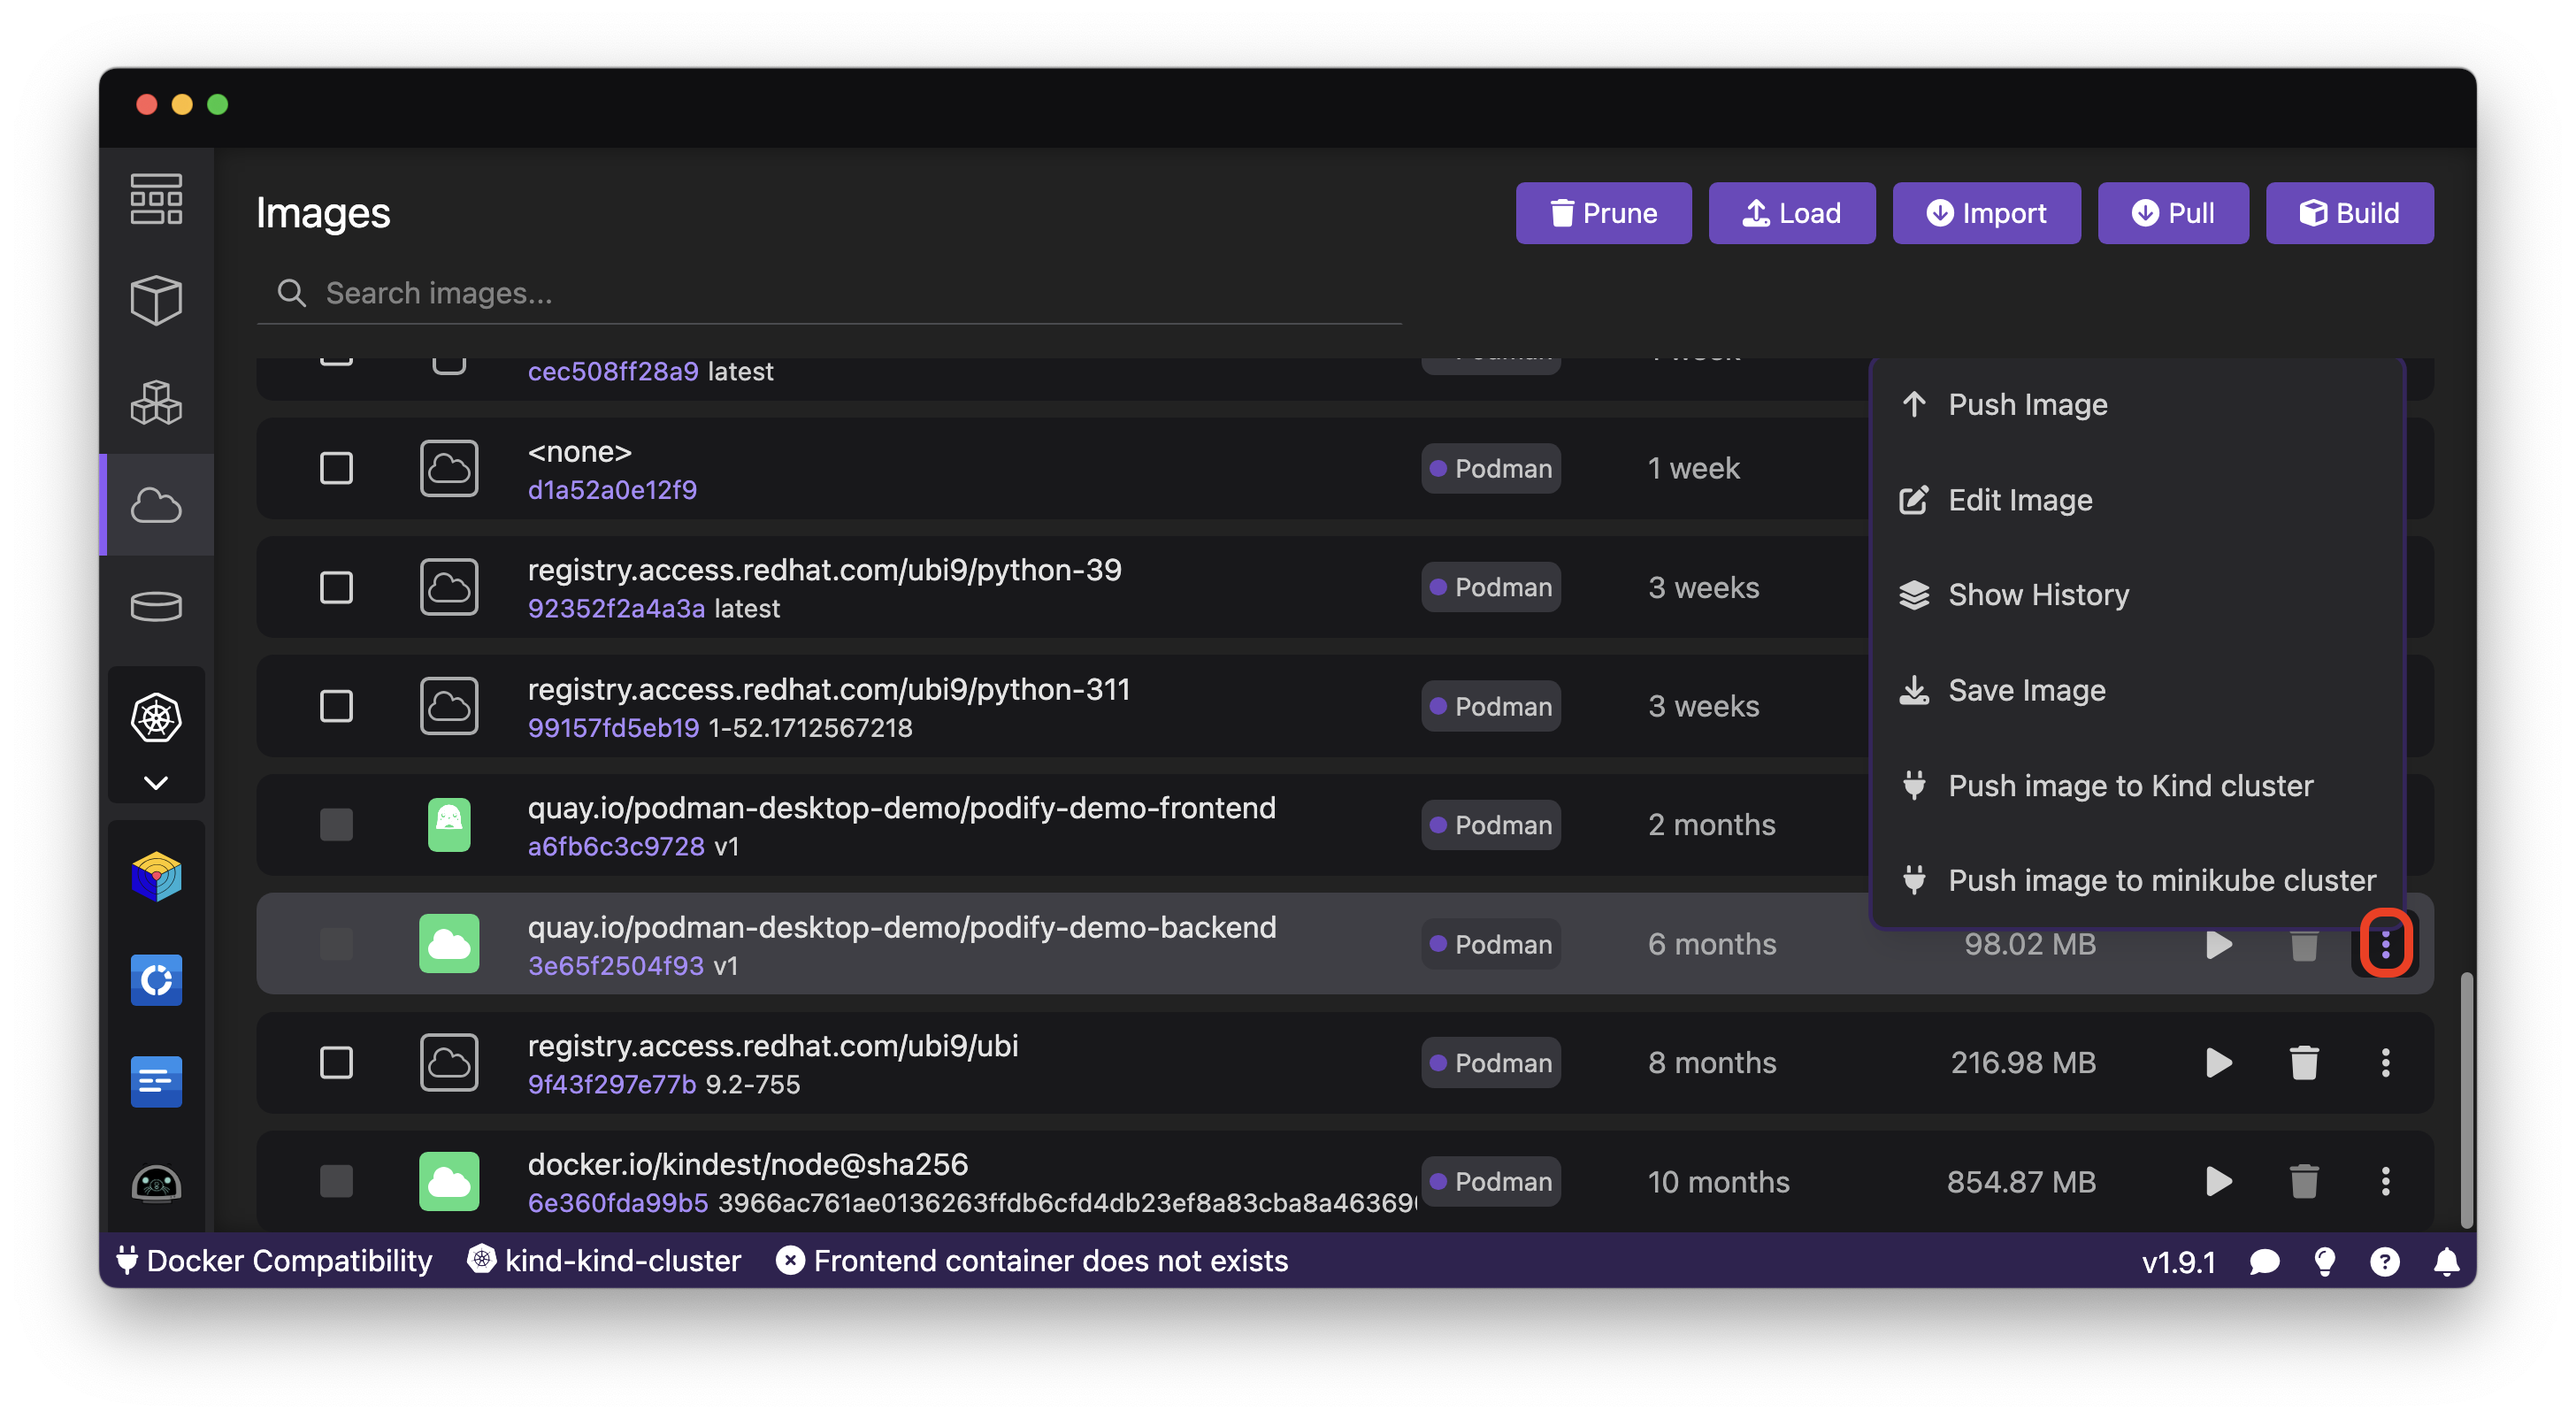The height and width of the screenshot is (1419, 2576).
Task: Open the lightbulb troubleshooting icon
Action: (x=2324, y=1262)
